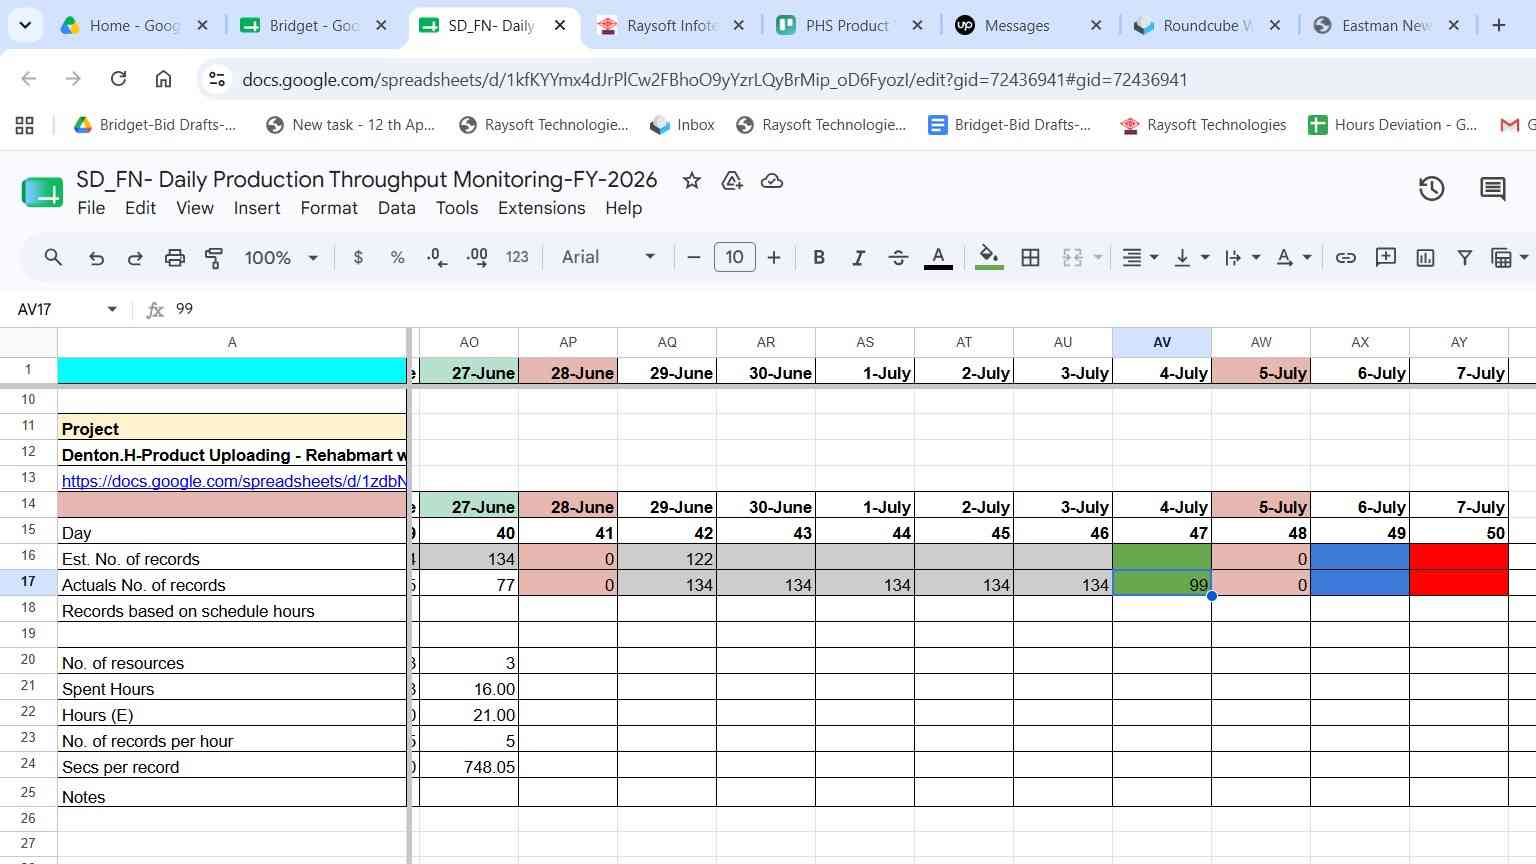This screenshot has width=1536, height=864.
Task: Expand the zoom 100% dropdown
Action: 281,258
